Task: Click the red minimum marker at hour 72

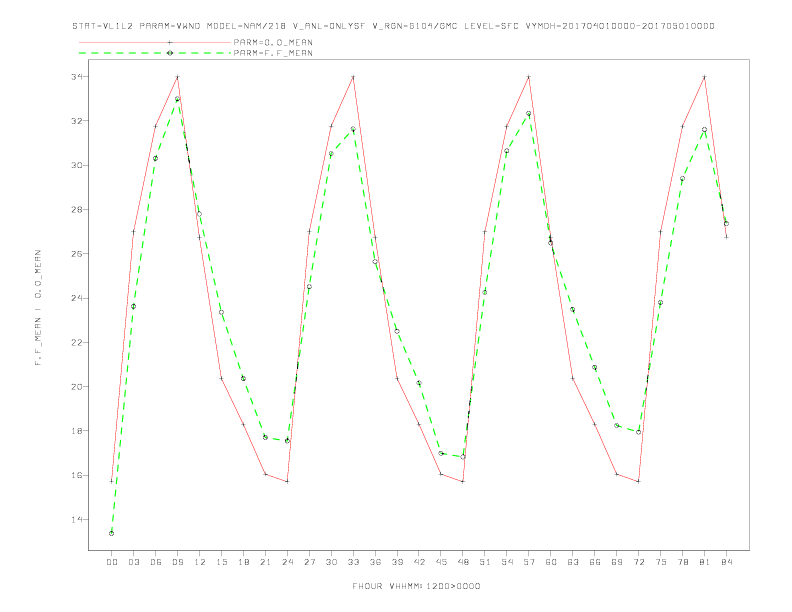Action: pos(638,482)
